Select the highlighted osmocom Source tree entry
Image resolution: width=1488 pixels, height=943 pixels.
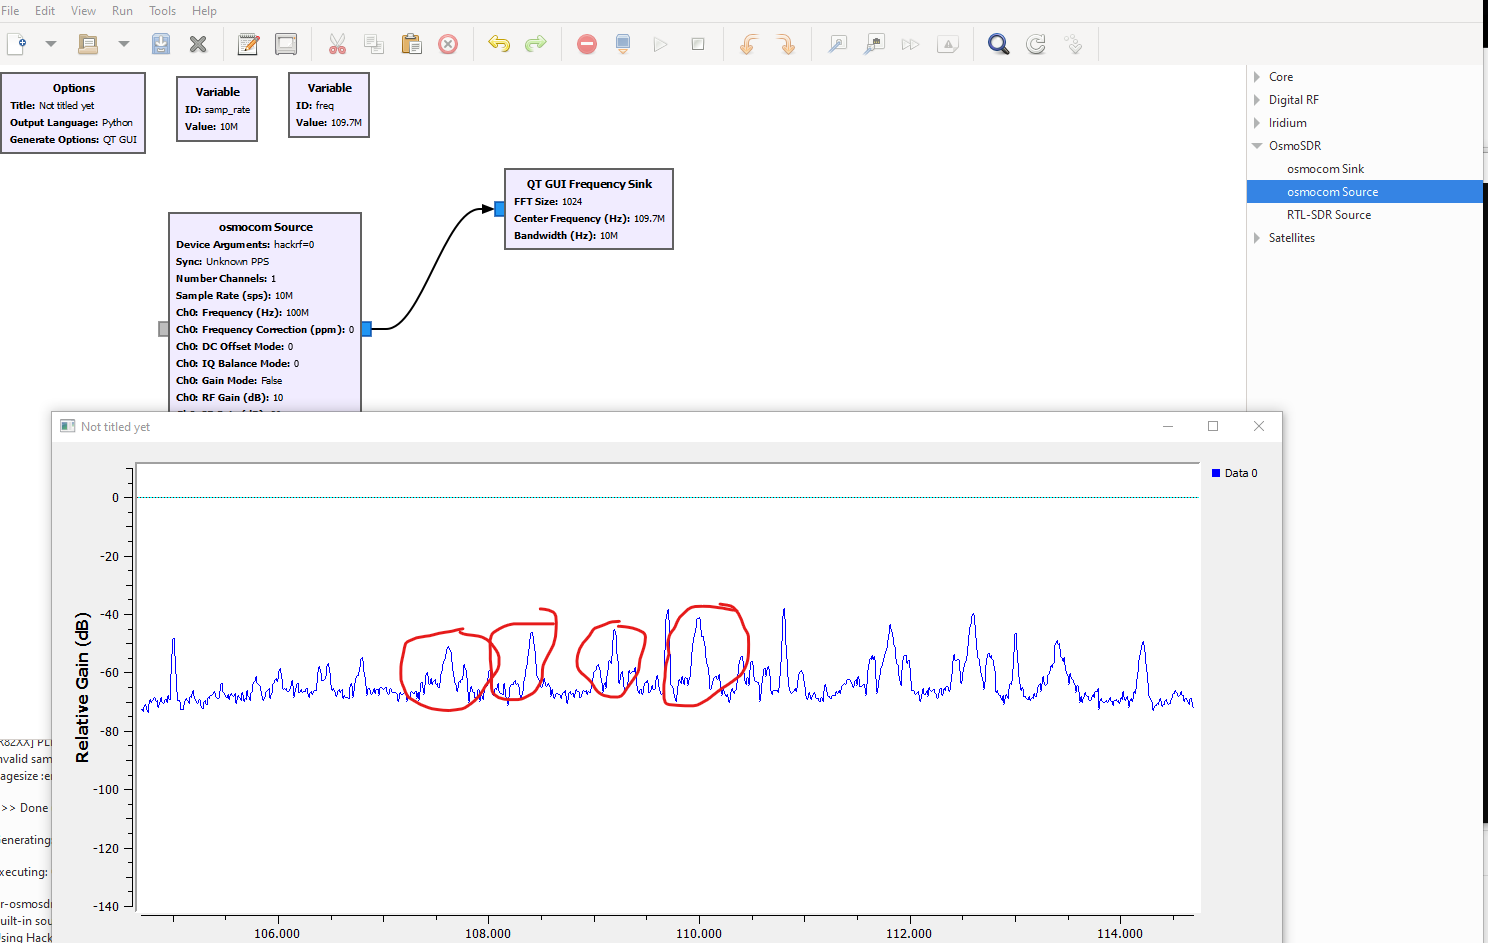click(1365, 192)
